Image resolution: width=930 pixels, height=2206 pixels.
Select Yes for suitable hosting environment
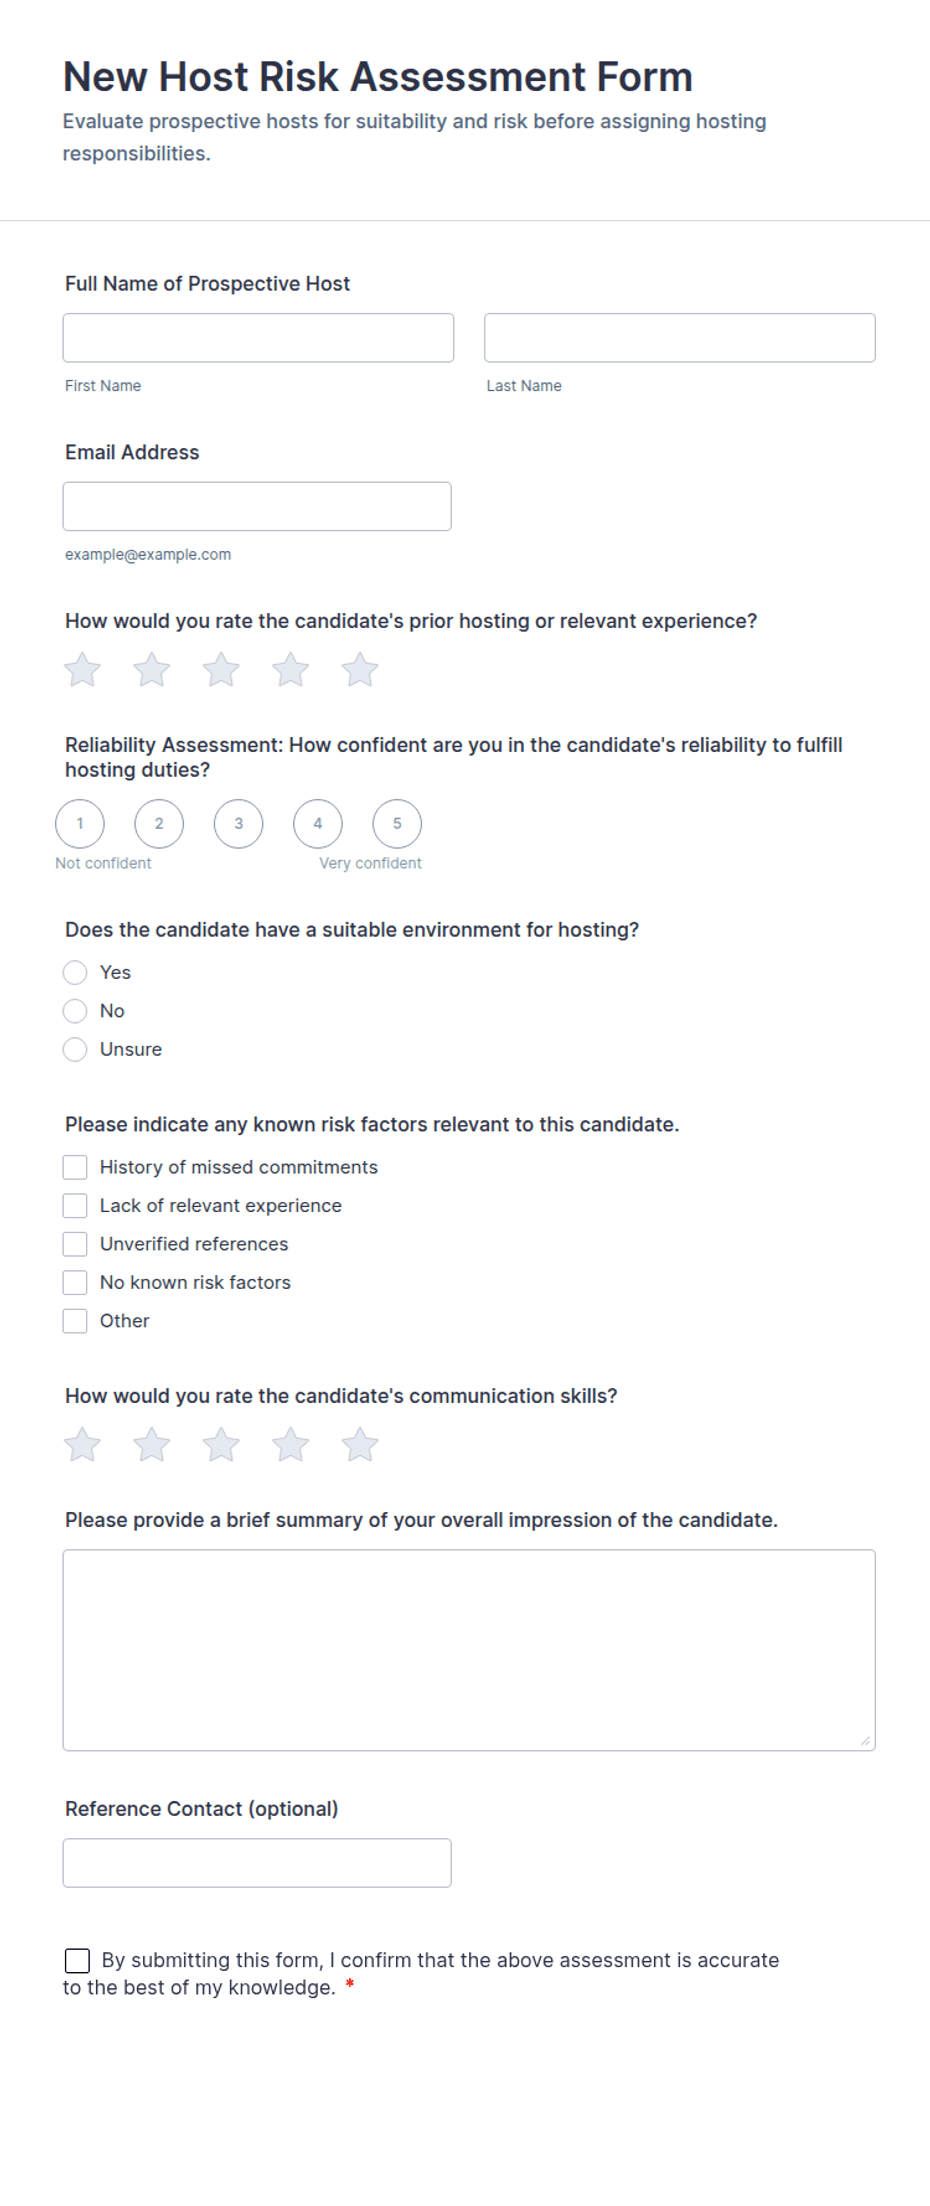pyautogui.click(x=75, y=973)
